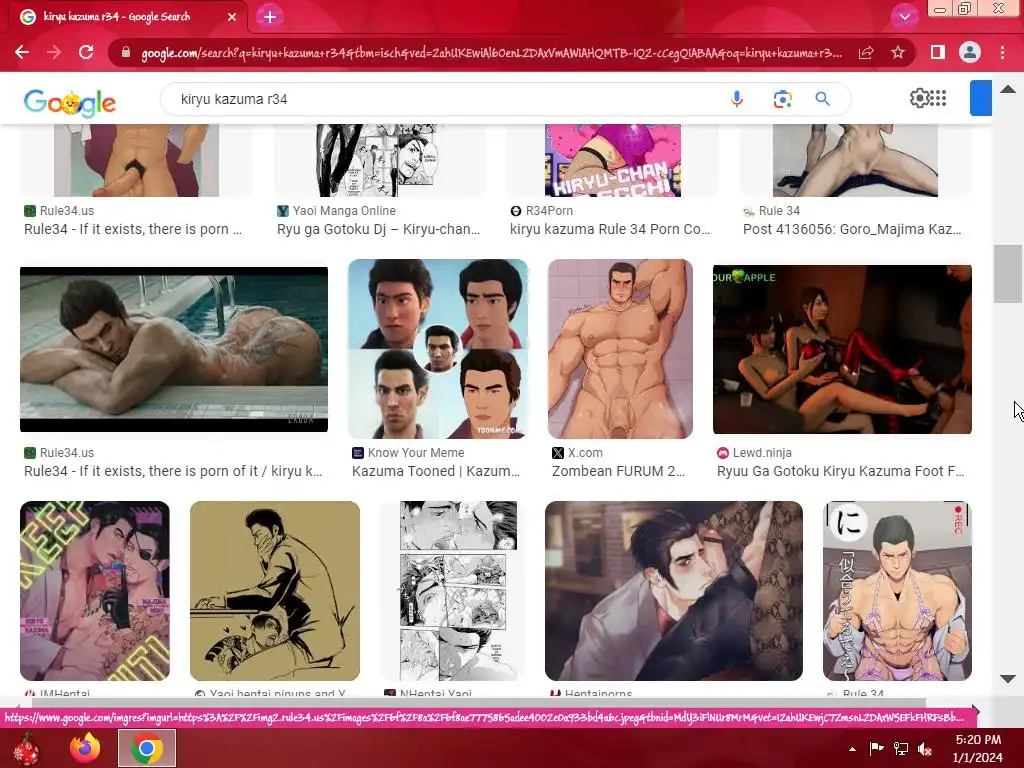Click the page scrollbar down arrow

(1008, 679)
